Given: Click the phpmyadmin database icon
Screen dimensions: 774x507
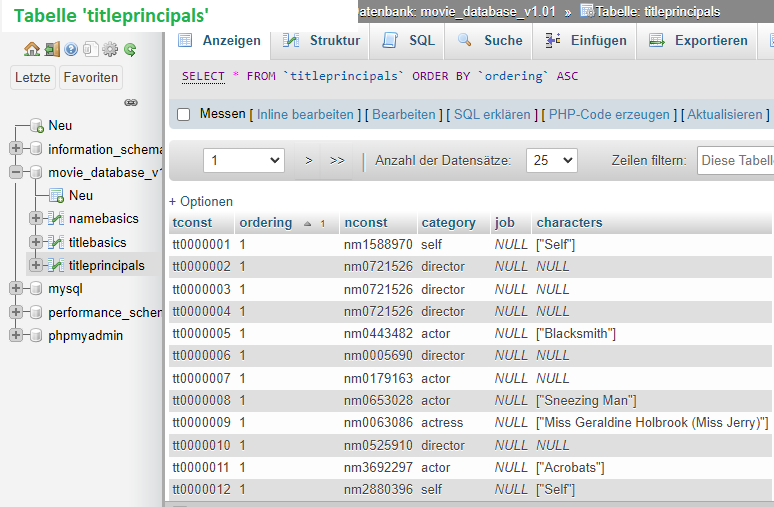Looking at the screenshot, I should (36, 335).
